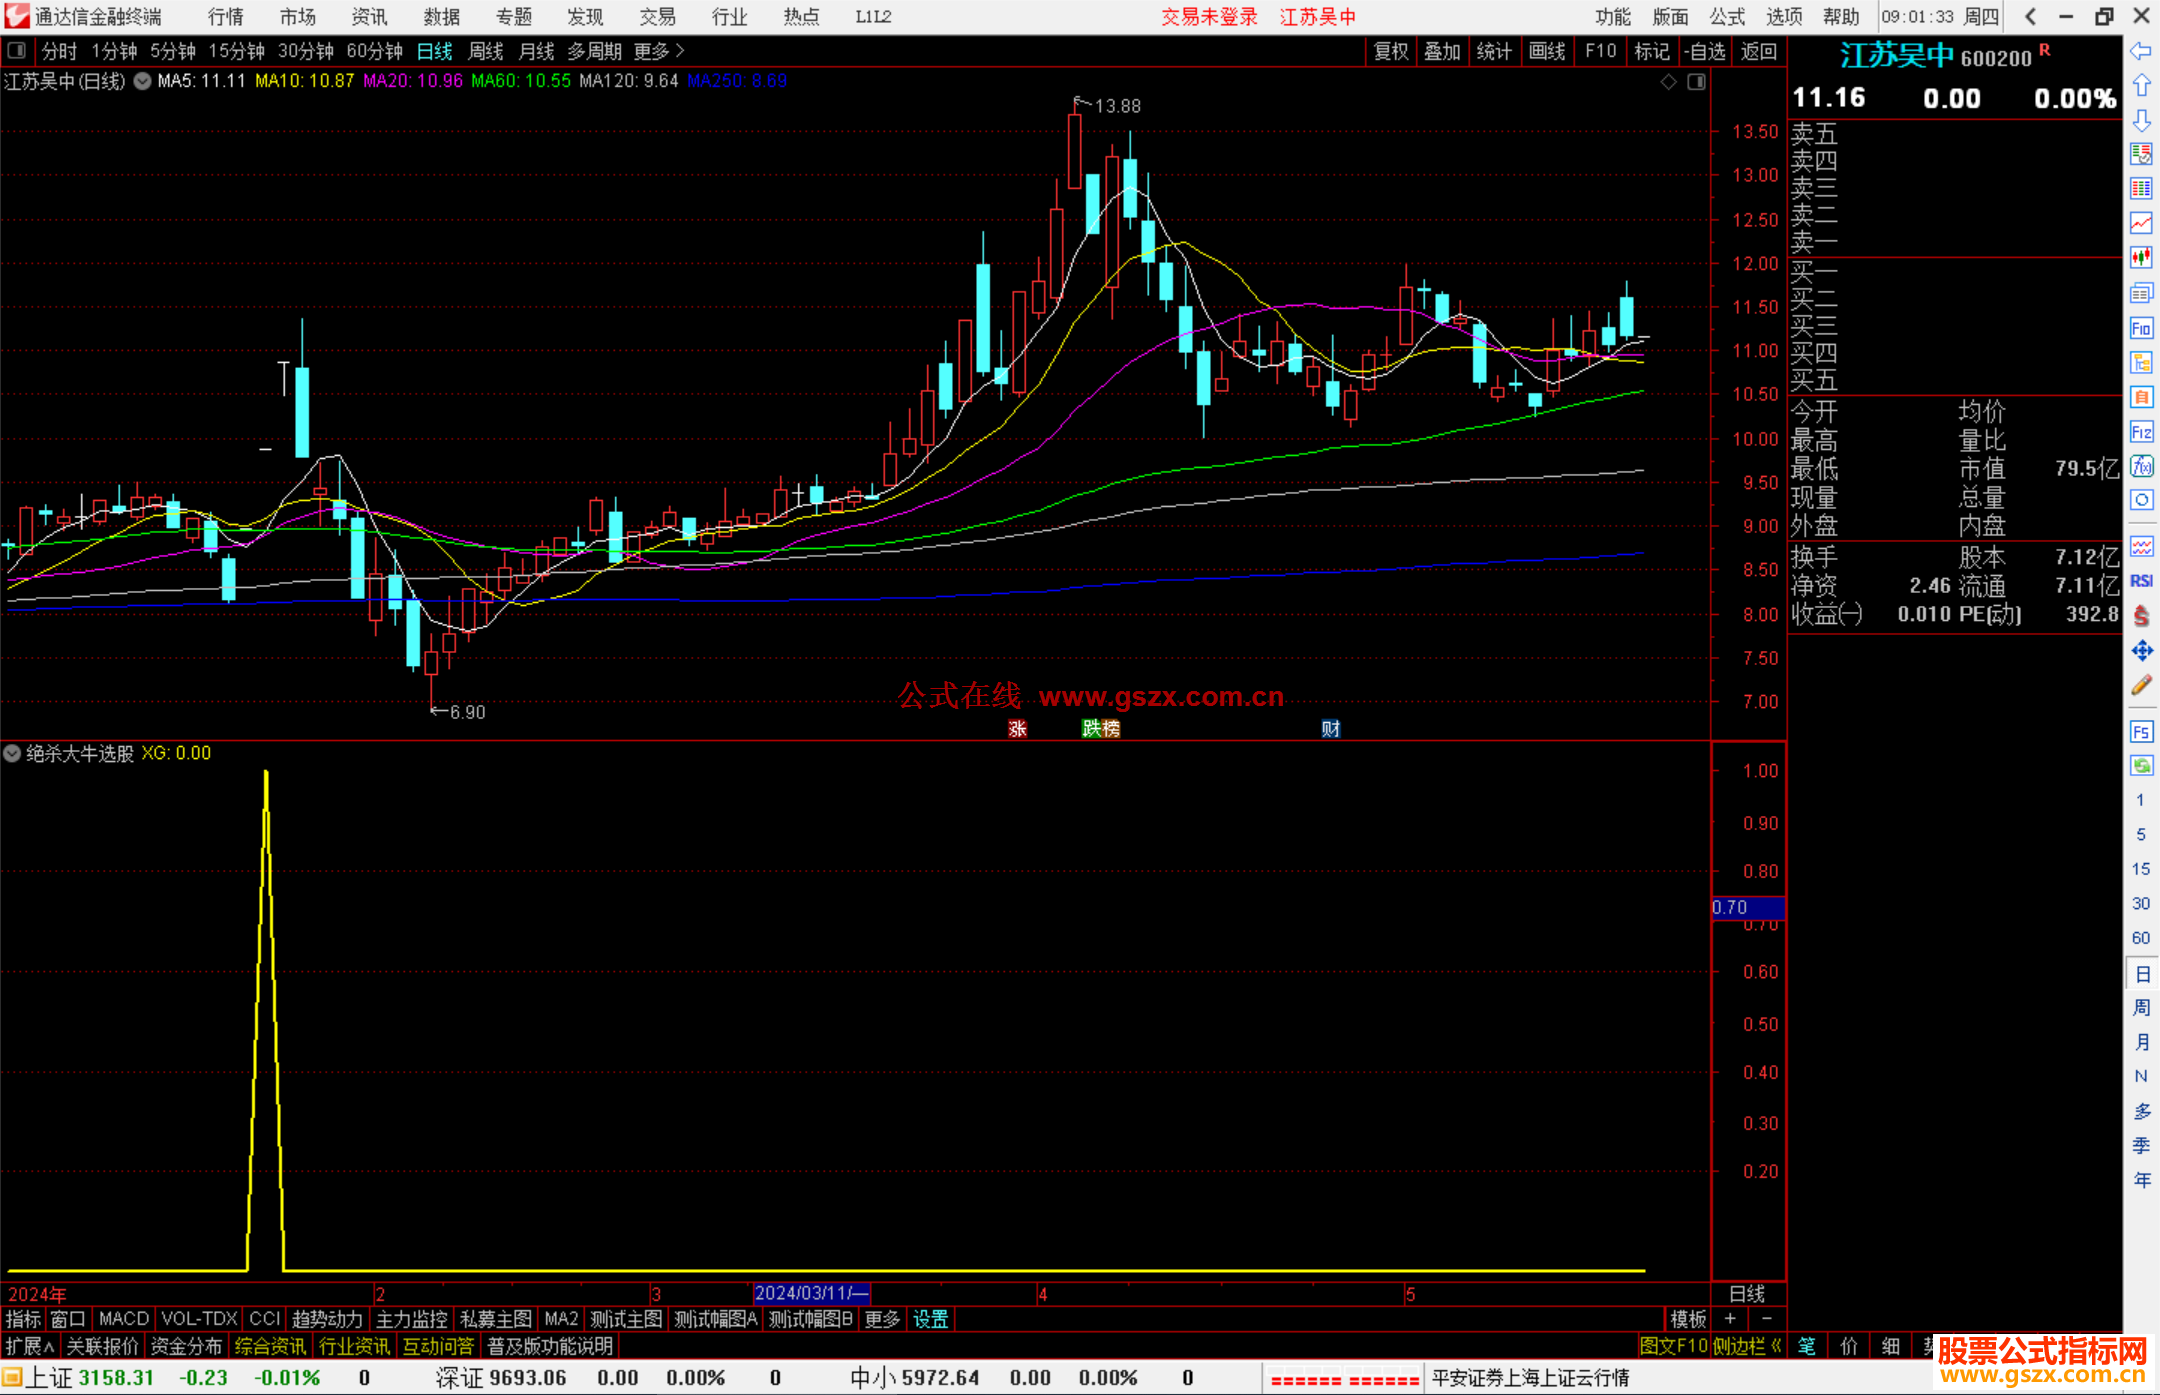Open the candlestick chart sidebar icon
This screenshot has width=2160, height=1395.
pos(2141,257)
